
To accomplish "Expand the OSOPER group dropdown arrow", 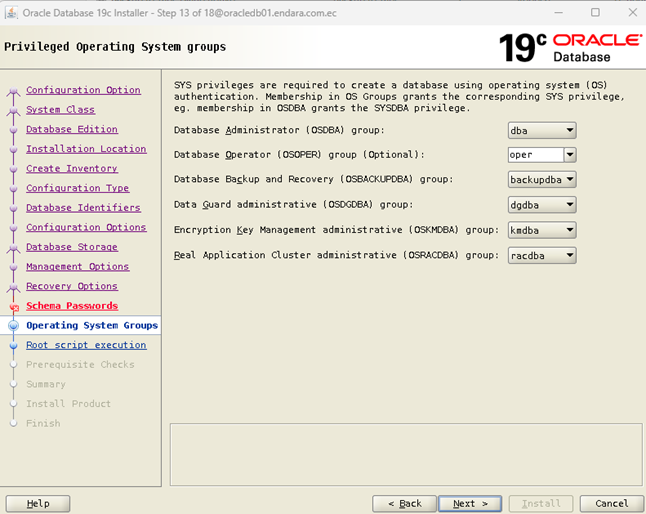I will pyautogui.click(x=570, y=155).
